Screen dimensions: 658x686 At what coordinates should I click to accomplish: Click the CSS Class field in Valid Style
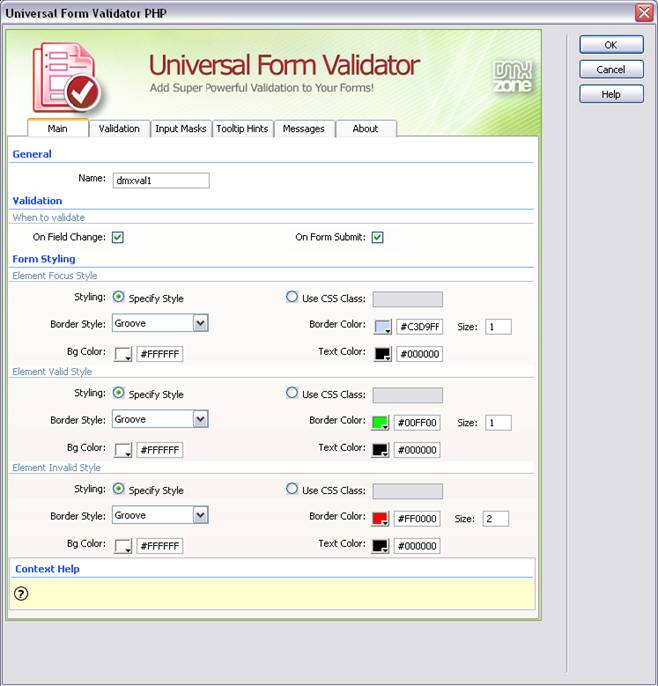pos(408,395)
